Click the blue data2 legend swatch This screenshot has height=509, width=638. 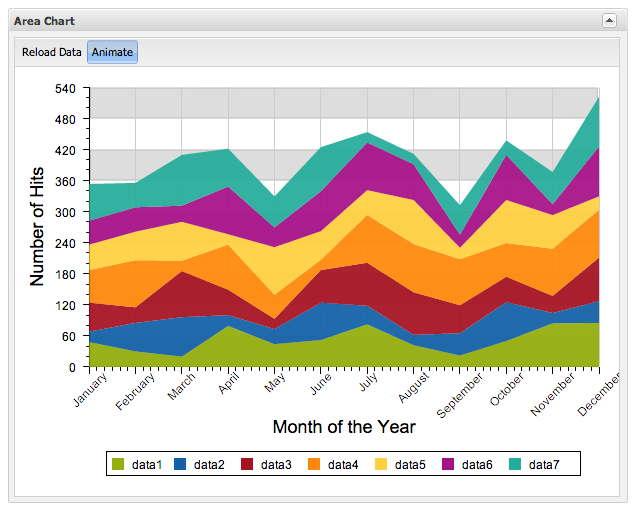(181, 464)
